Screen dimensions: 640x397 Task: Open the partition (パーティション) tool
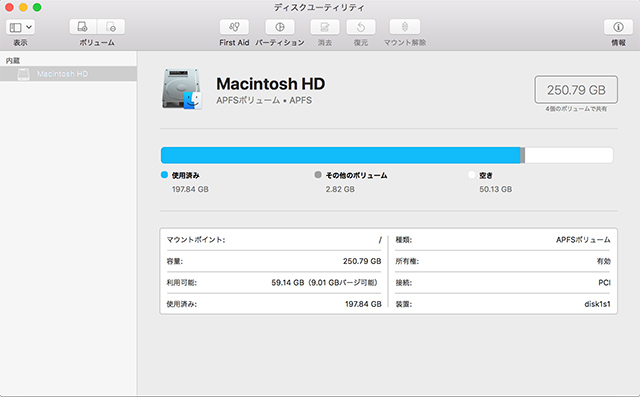[280, 27]
